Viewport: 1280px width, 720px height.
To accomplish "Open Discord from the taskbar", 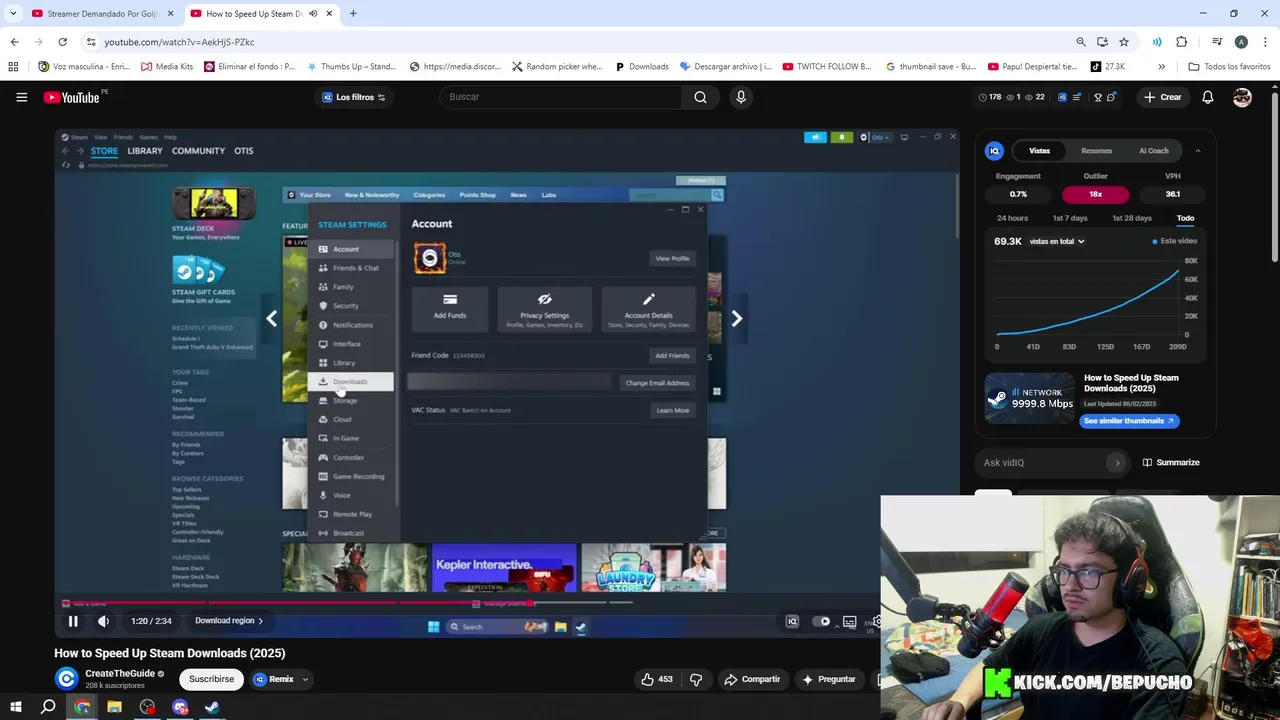I will [180, 707].
